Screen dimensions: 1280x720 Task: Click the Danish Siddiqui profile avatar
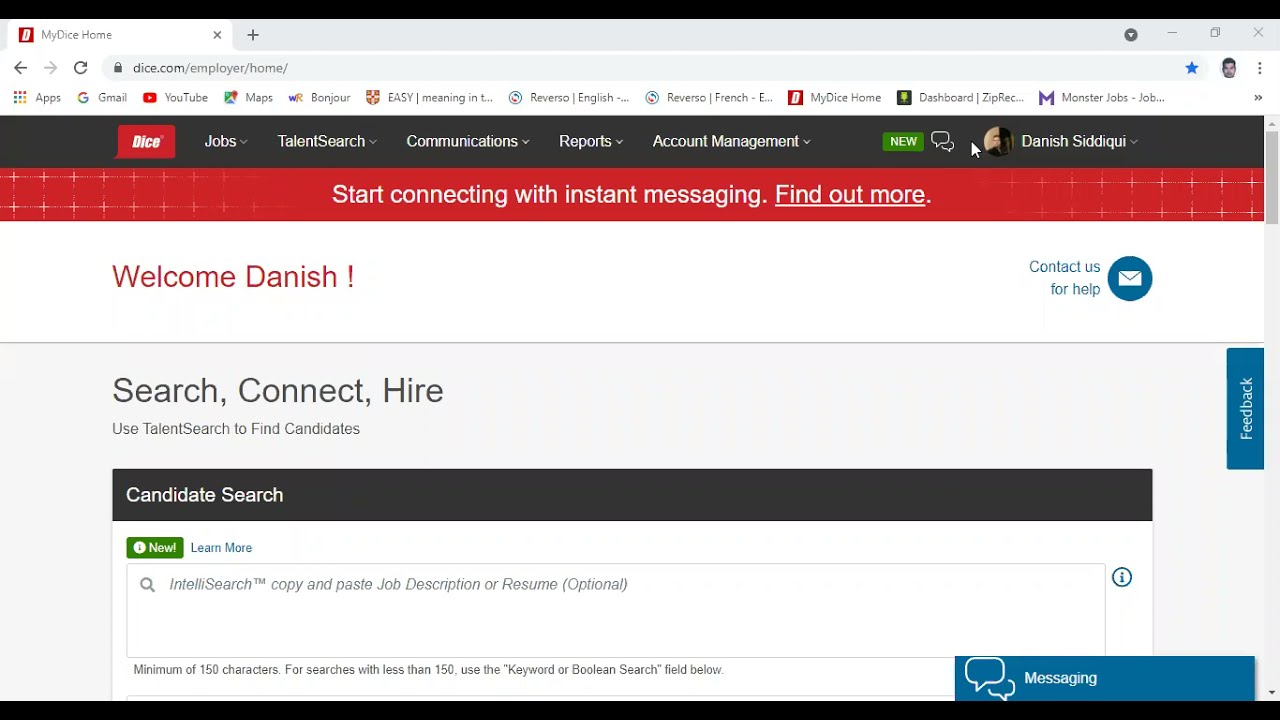(998, 142)
